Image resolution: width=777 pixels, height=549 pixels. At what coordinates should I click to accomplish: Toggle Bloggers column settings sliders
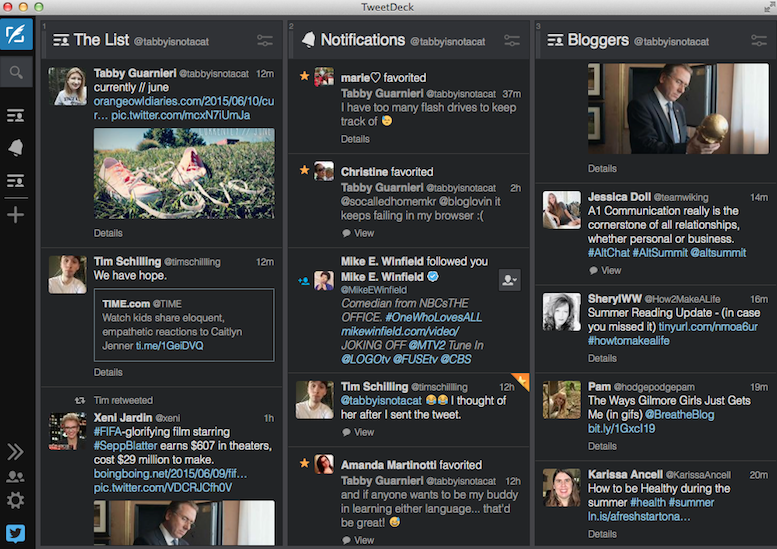coord(758,41)
